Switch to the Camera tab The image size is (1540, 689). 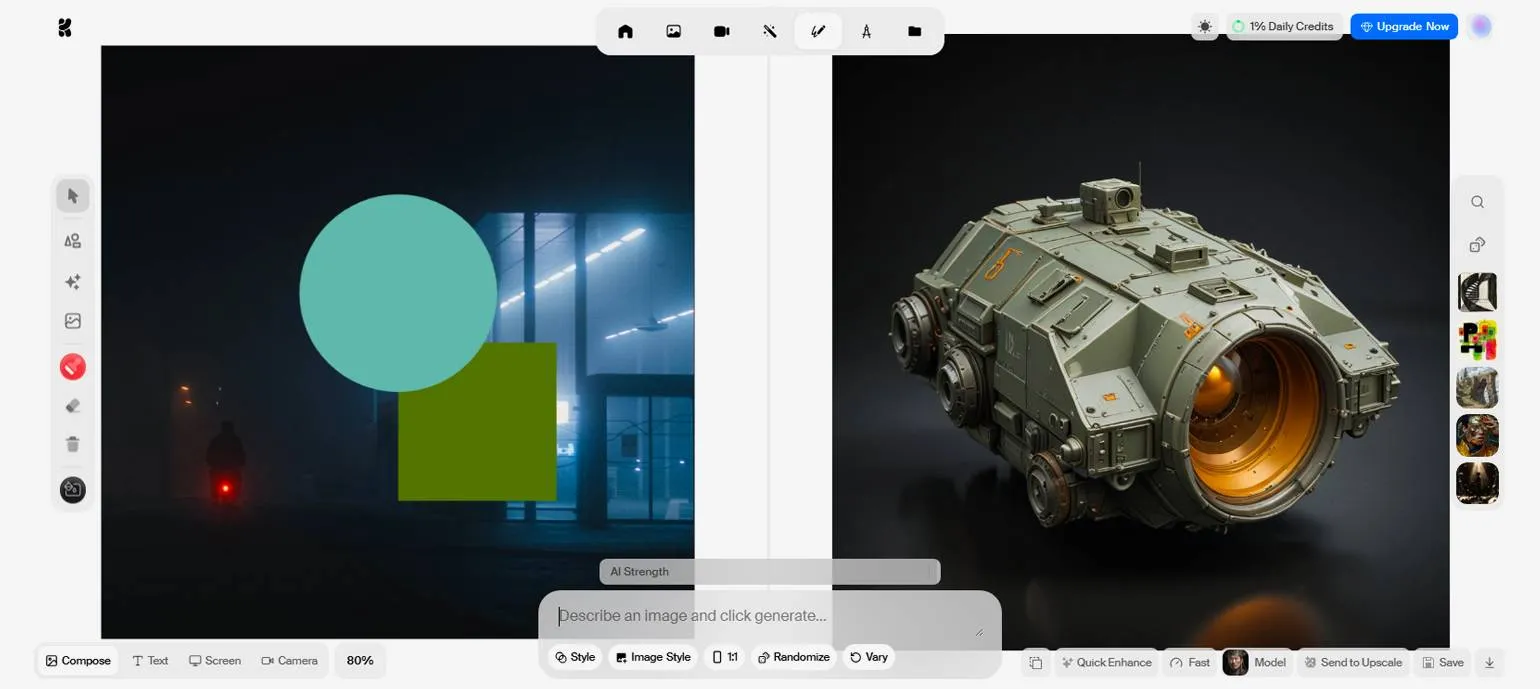[289, 660]
